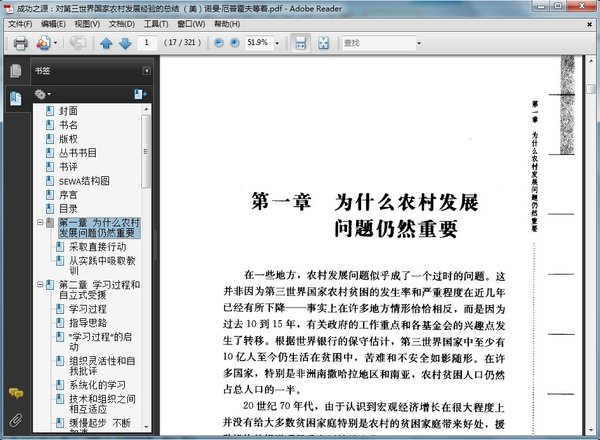Go to next page with down arrow
The image size is (600, 440).
click(125, 43)
